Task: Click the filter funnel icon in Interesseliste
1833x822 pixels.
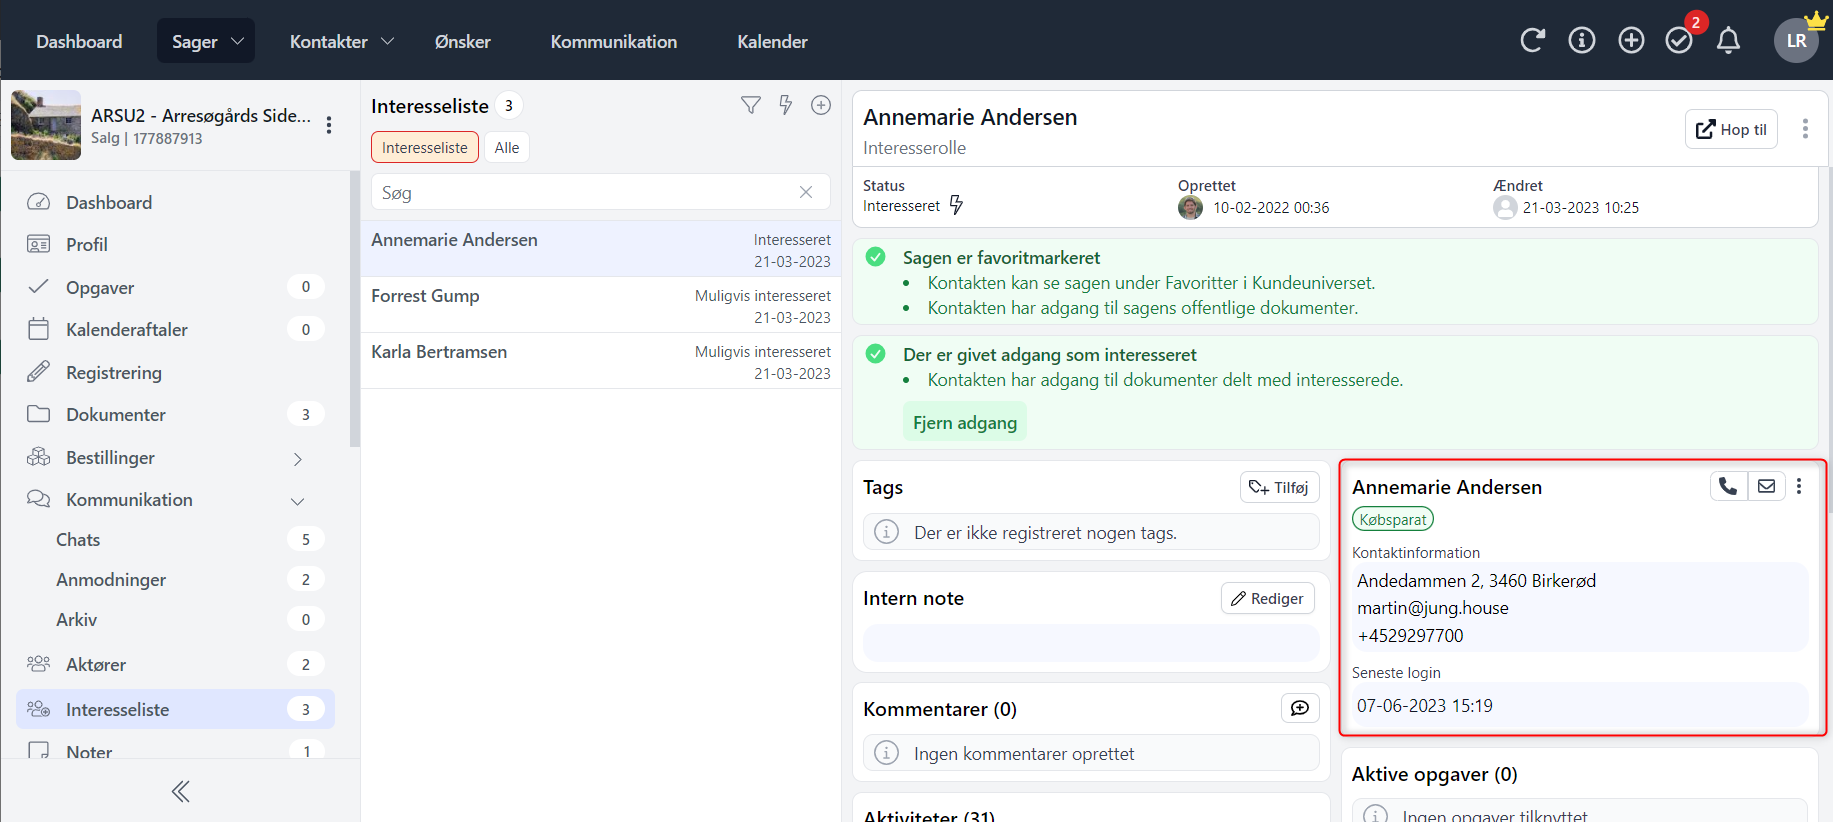Action: pyautogui.click(x=751, y=105)
